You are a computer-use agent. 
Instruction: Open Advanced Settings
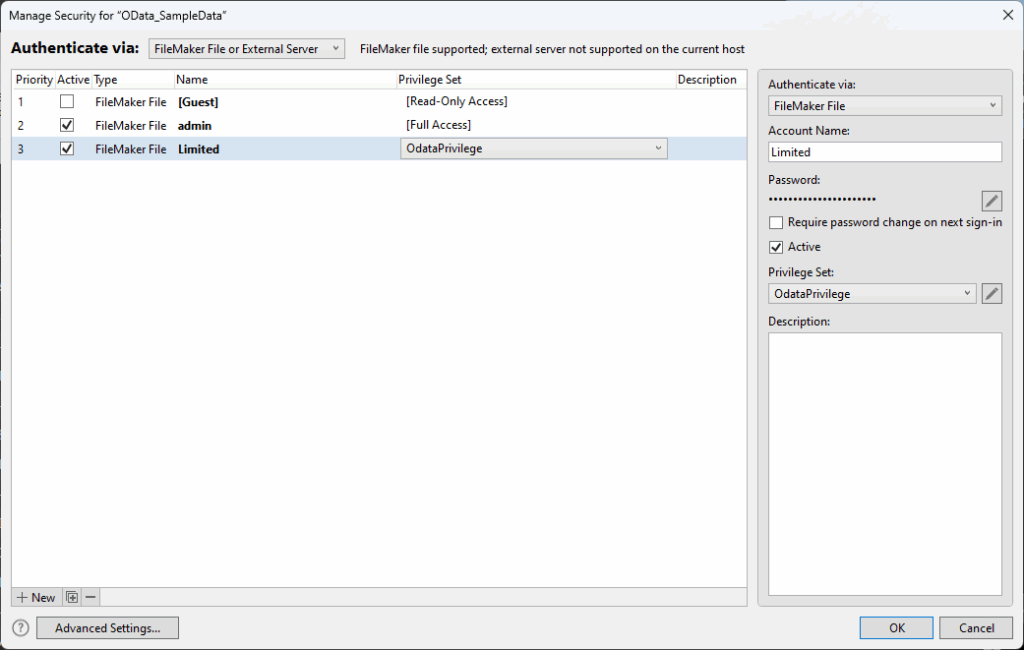point(107,628)
